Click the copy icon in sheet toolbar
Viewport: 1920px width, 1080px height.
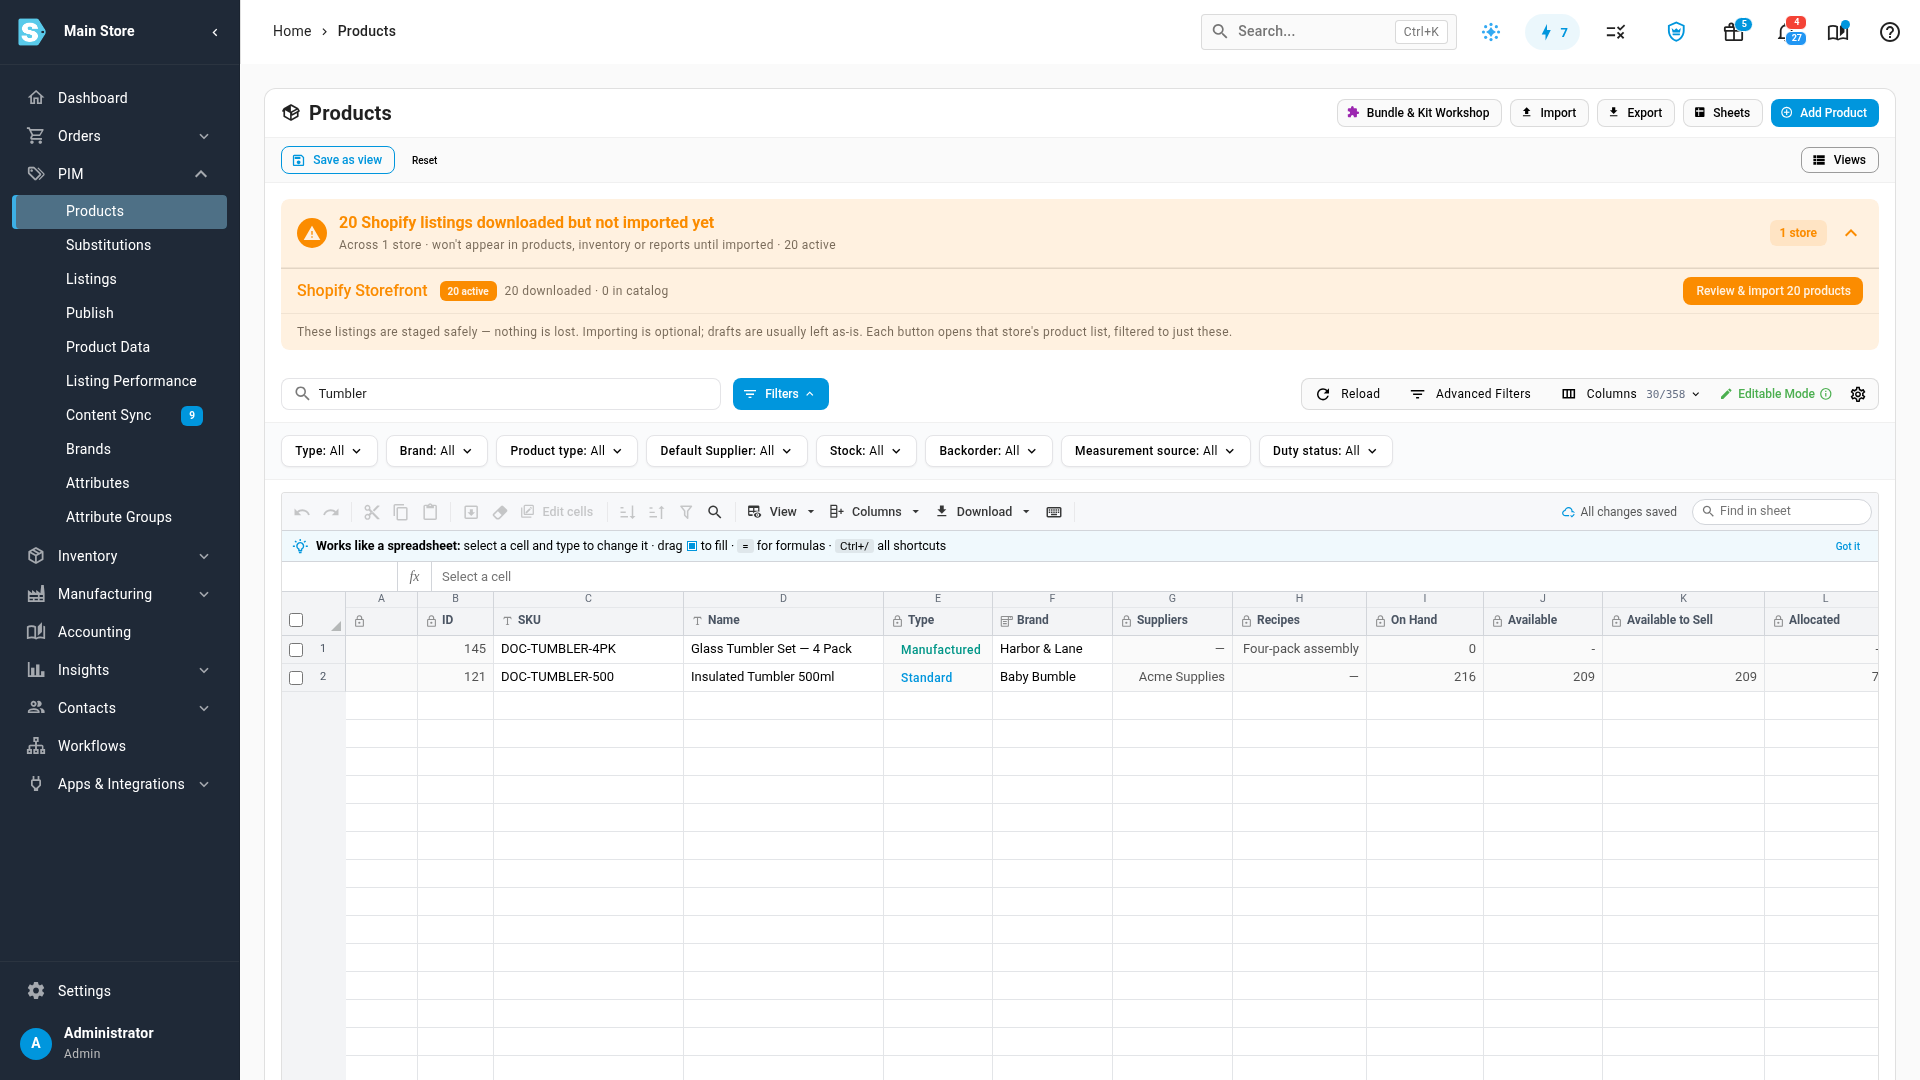click(x=401, y=512)
